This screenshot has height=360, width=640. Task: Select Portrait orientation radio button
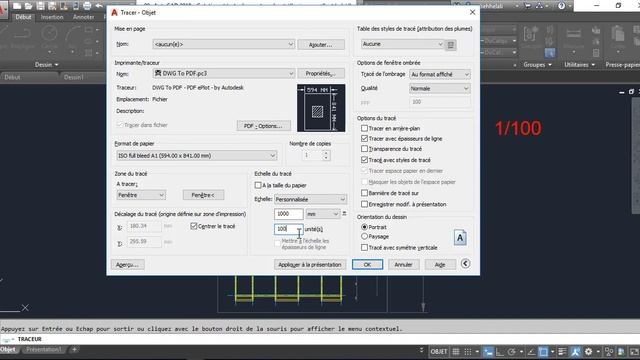point(364,227)
